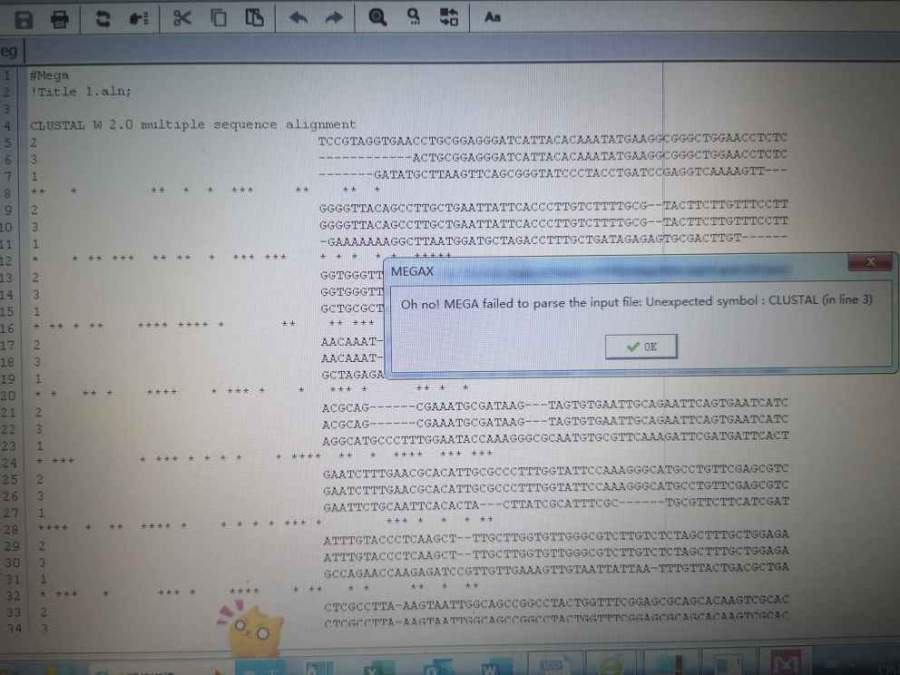Select the file tab ending in 'eg'

click(9, 51)
